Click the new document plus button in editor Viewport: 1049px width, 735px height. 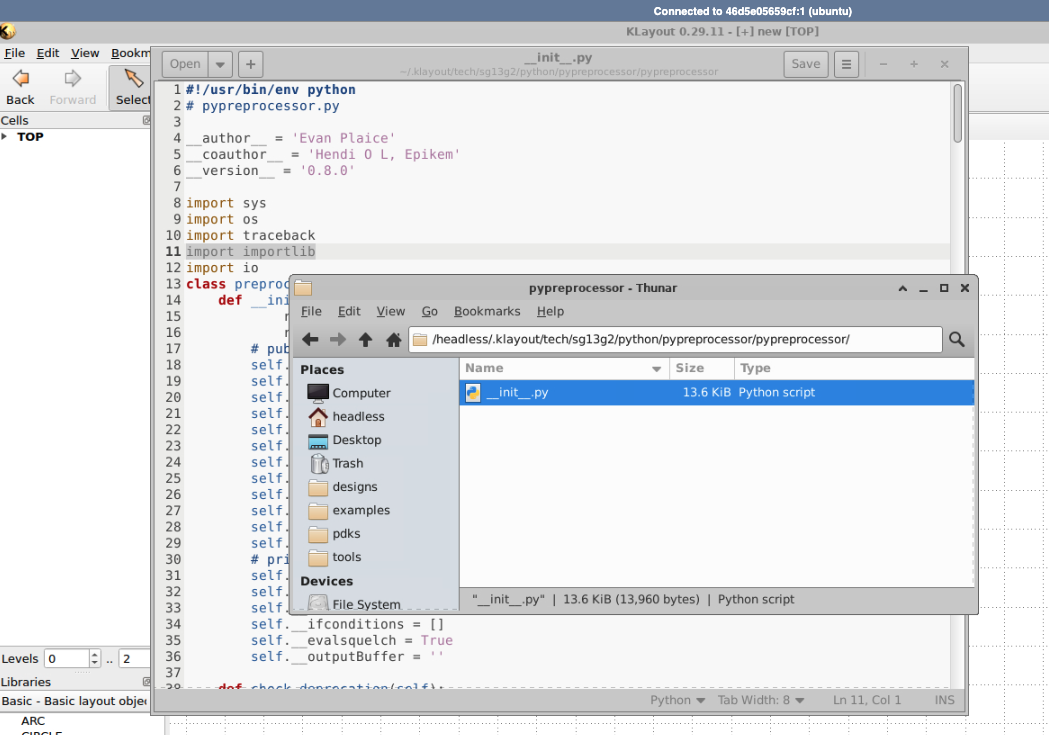250,64
